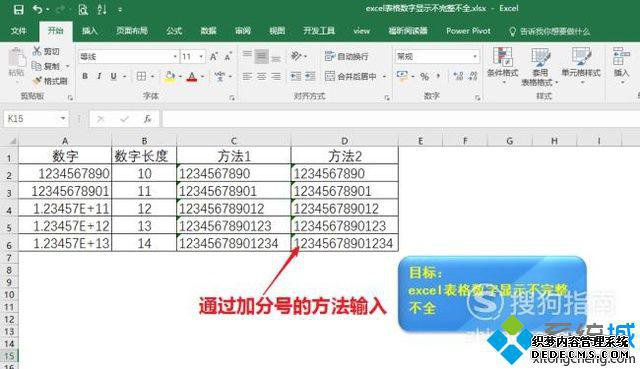Click the Paste (粘贴) clipboard icon
The width and height of the screenshot is (640, 369).
(x=16, y=58)
